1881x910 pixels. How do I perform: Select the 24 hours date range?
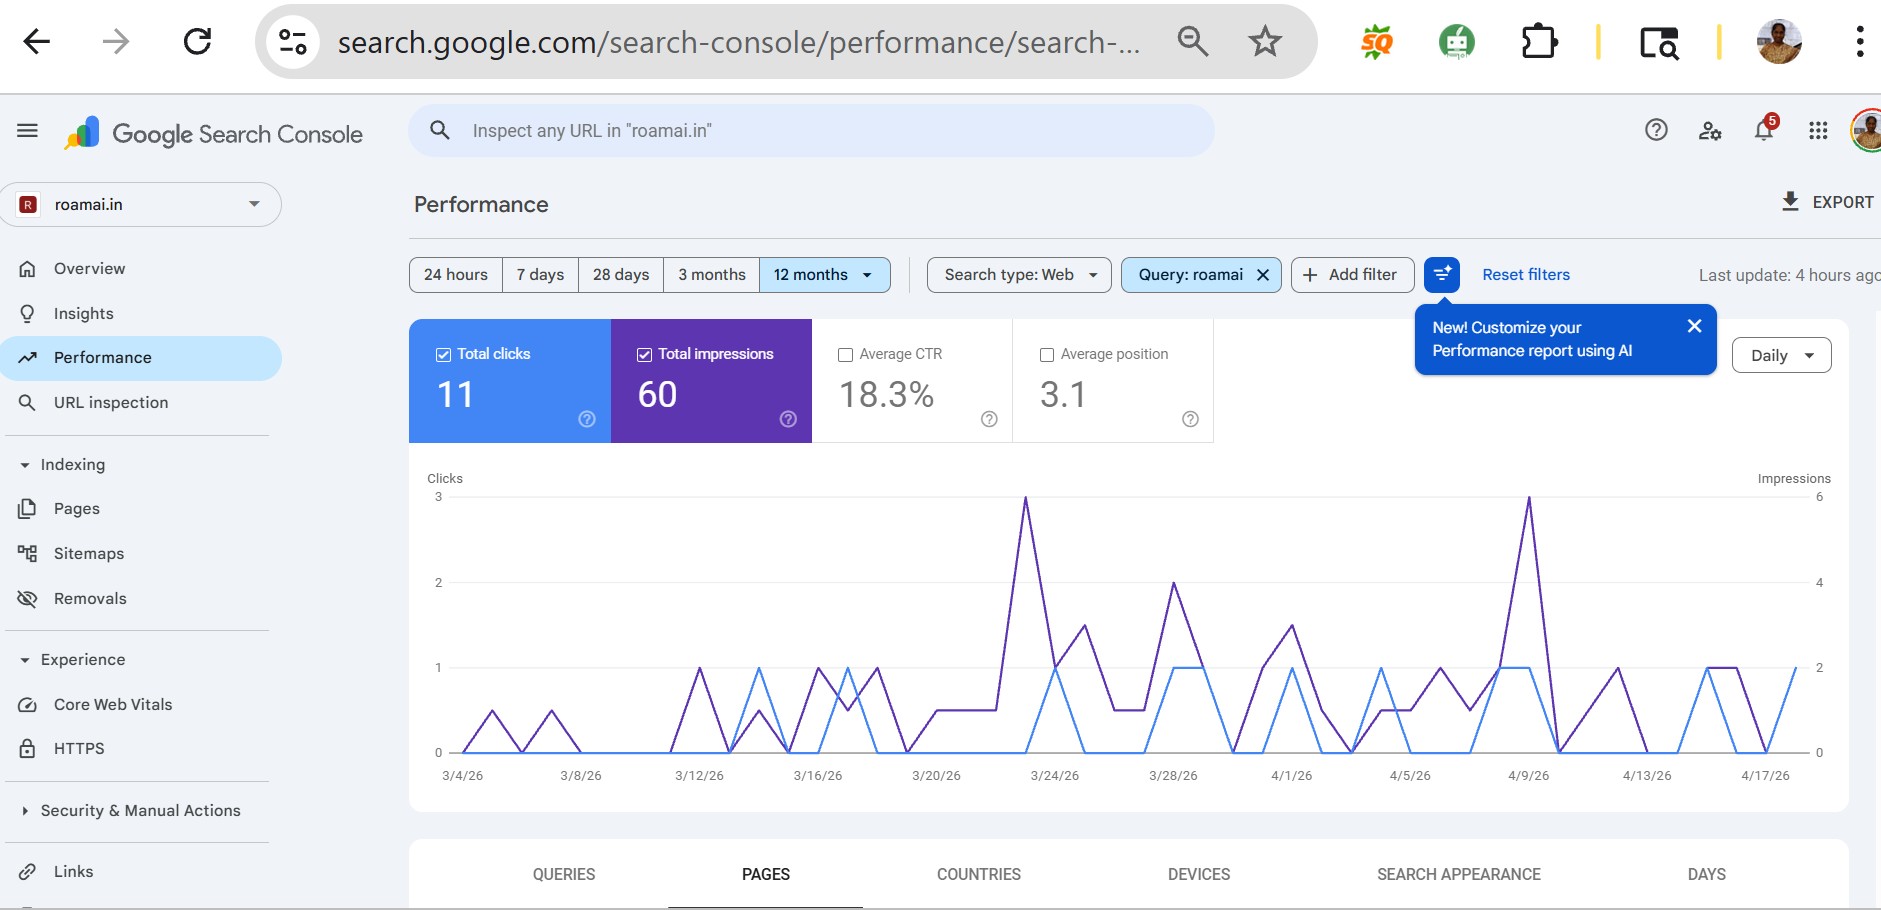point(456,275)
